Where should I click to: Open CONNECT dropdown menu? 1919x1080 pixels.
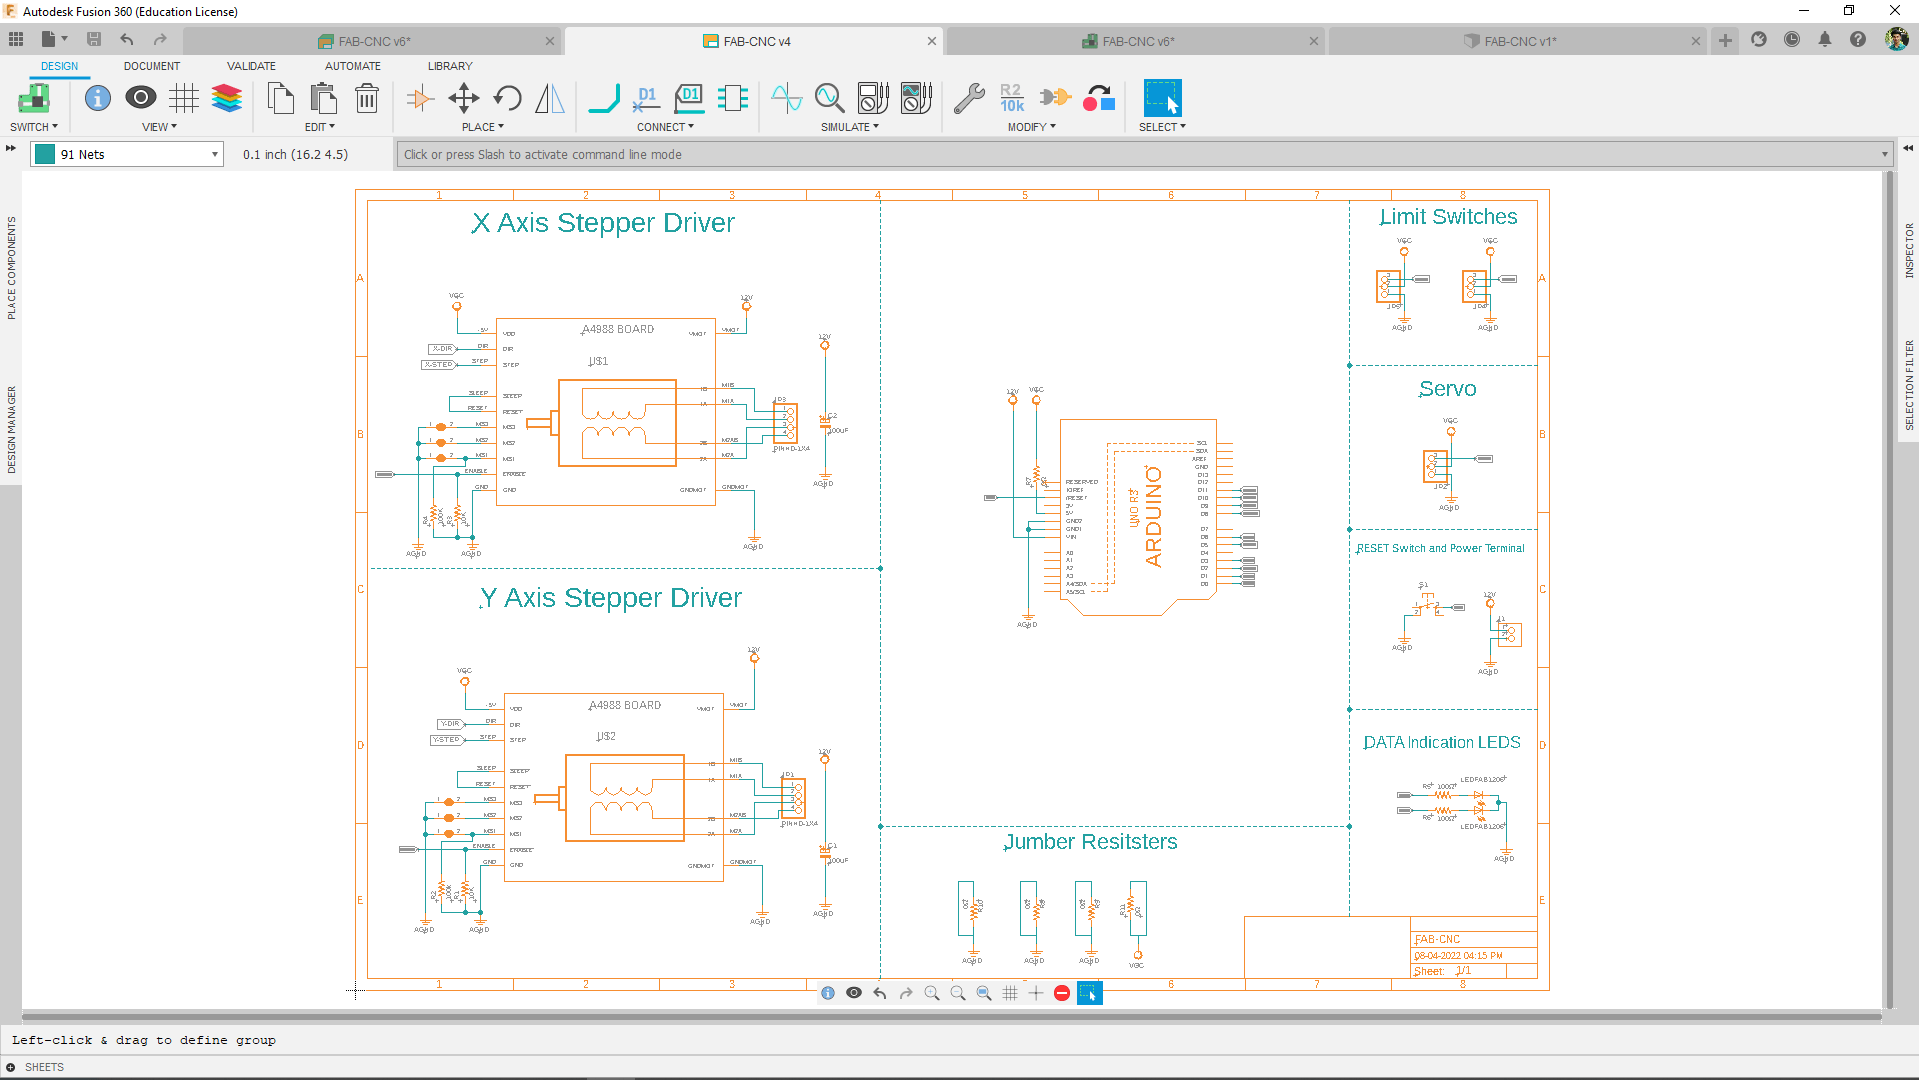pos(665,127)
